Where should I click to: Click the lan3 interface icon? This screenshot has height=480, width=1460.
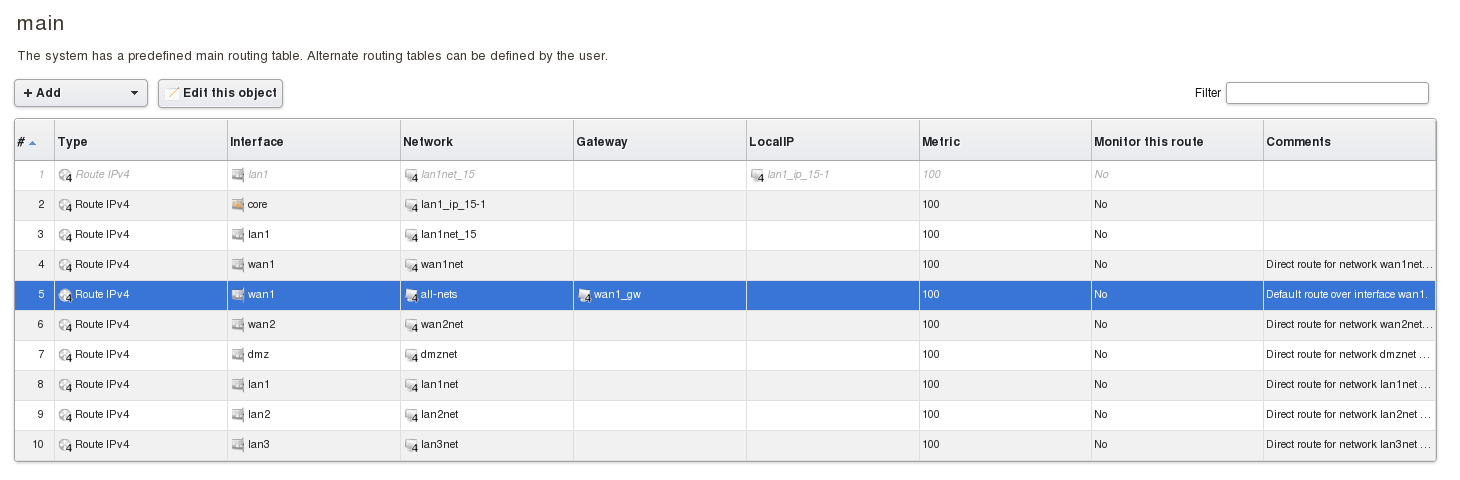click(x=238, y=445)
